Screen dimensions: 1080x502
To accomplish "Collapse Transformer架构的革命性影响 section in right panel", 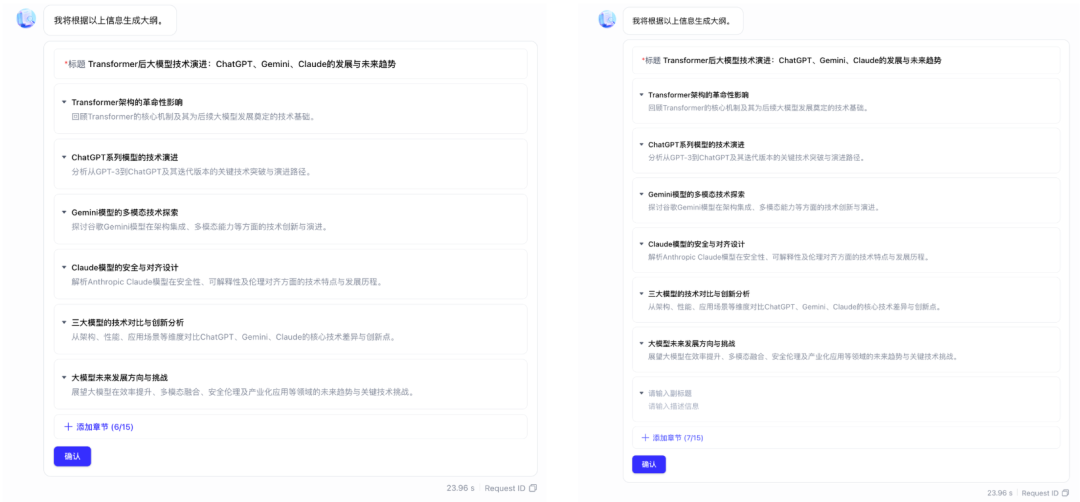I will pyautogui.click(x=641, y=95).
